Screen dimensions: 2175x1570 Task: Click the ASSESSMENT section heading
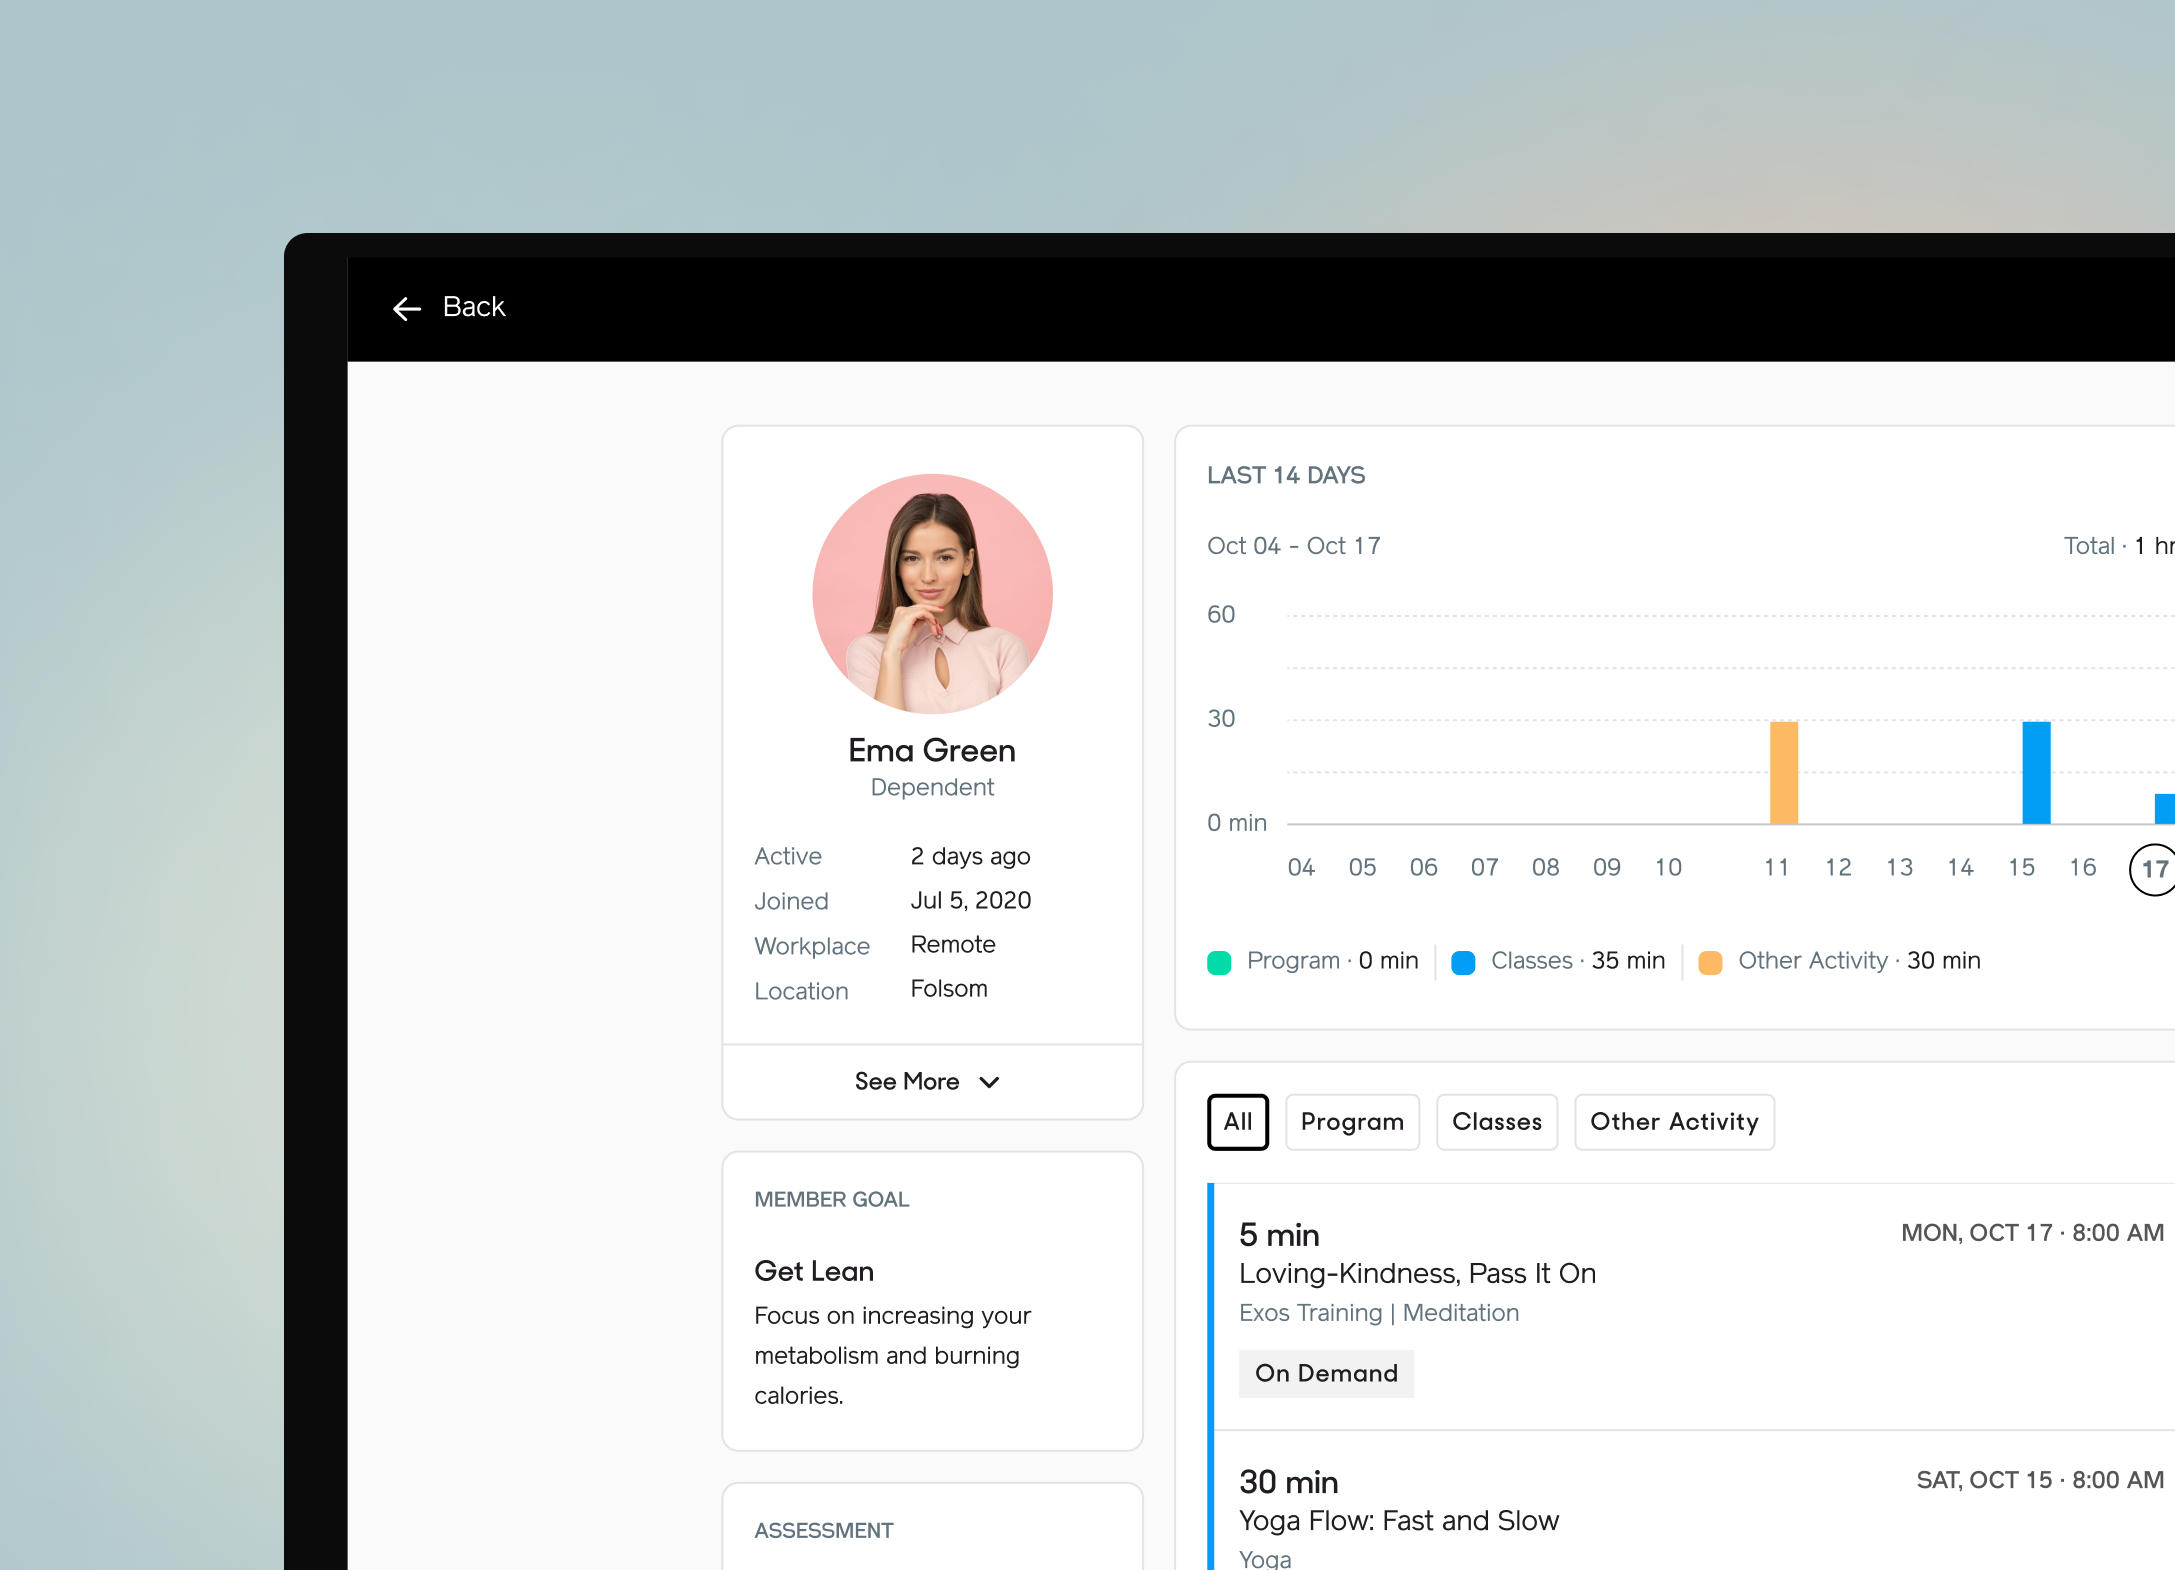coord(824,1530)
